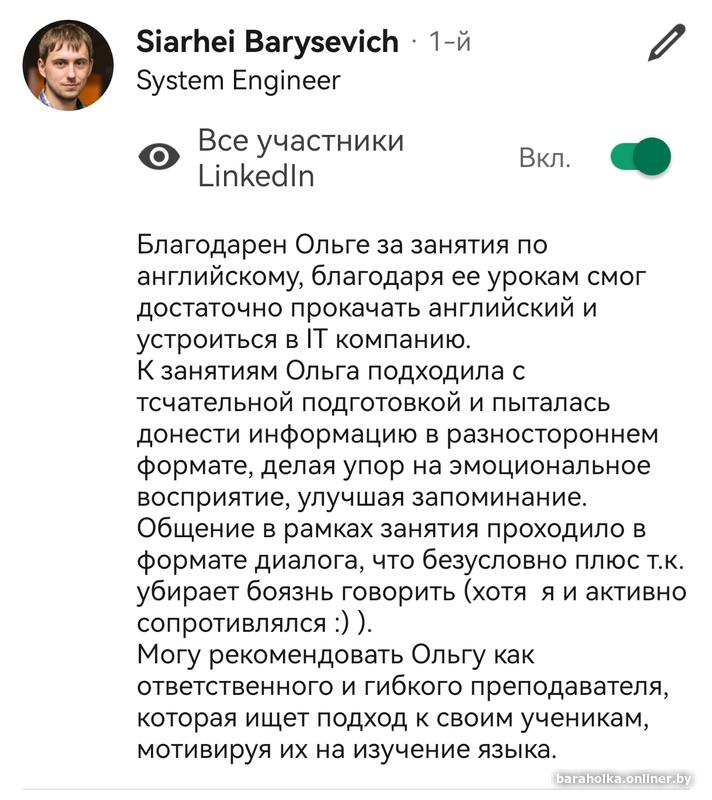712x800 pixels.
Task: Click the "Вкл." status label
Action: pos(545,158)
